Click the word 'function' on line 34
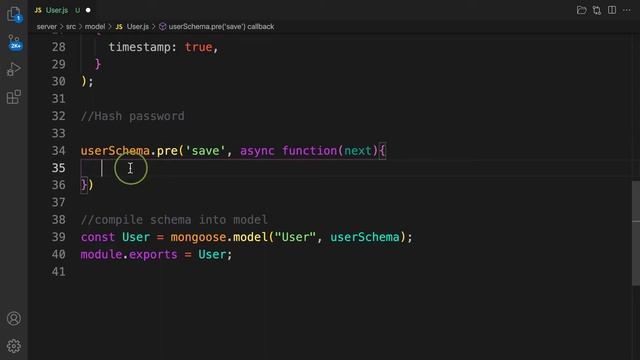Image resolution: width=640 pixels, height=360 pixels. [x=309, y=151]
